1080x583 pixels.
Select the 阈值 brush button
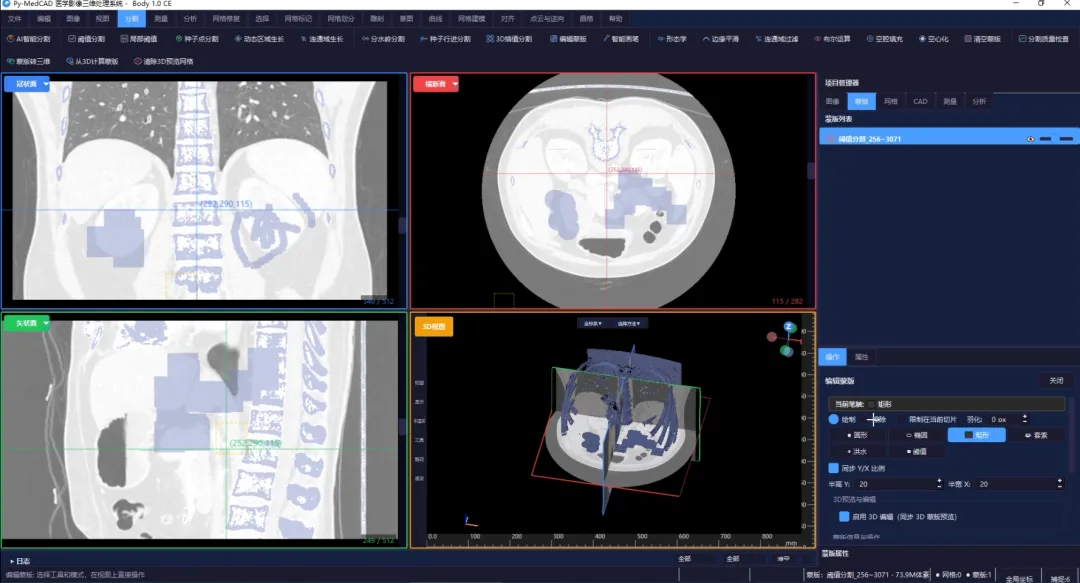tap(917, 451)
